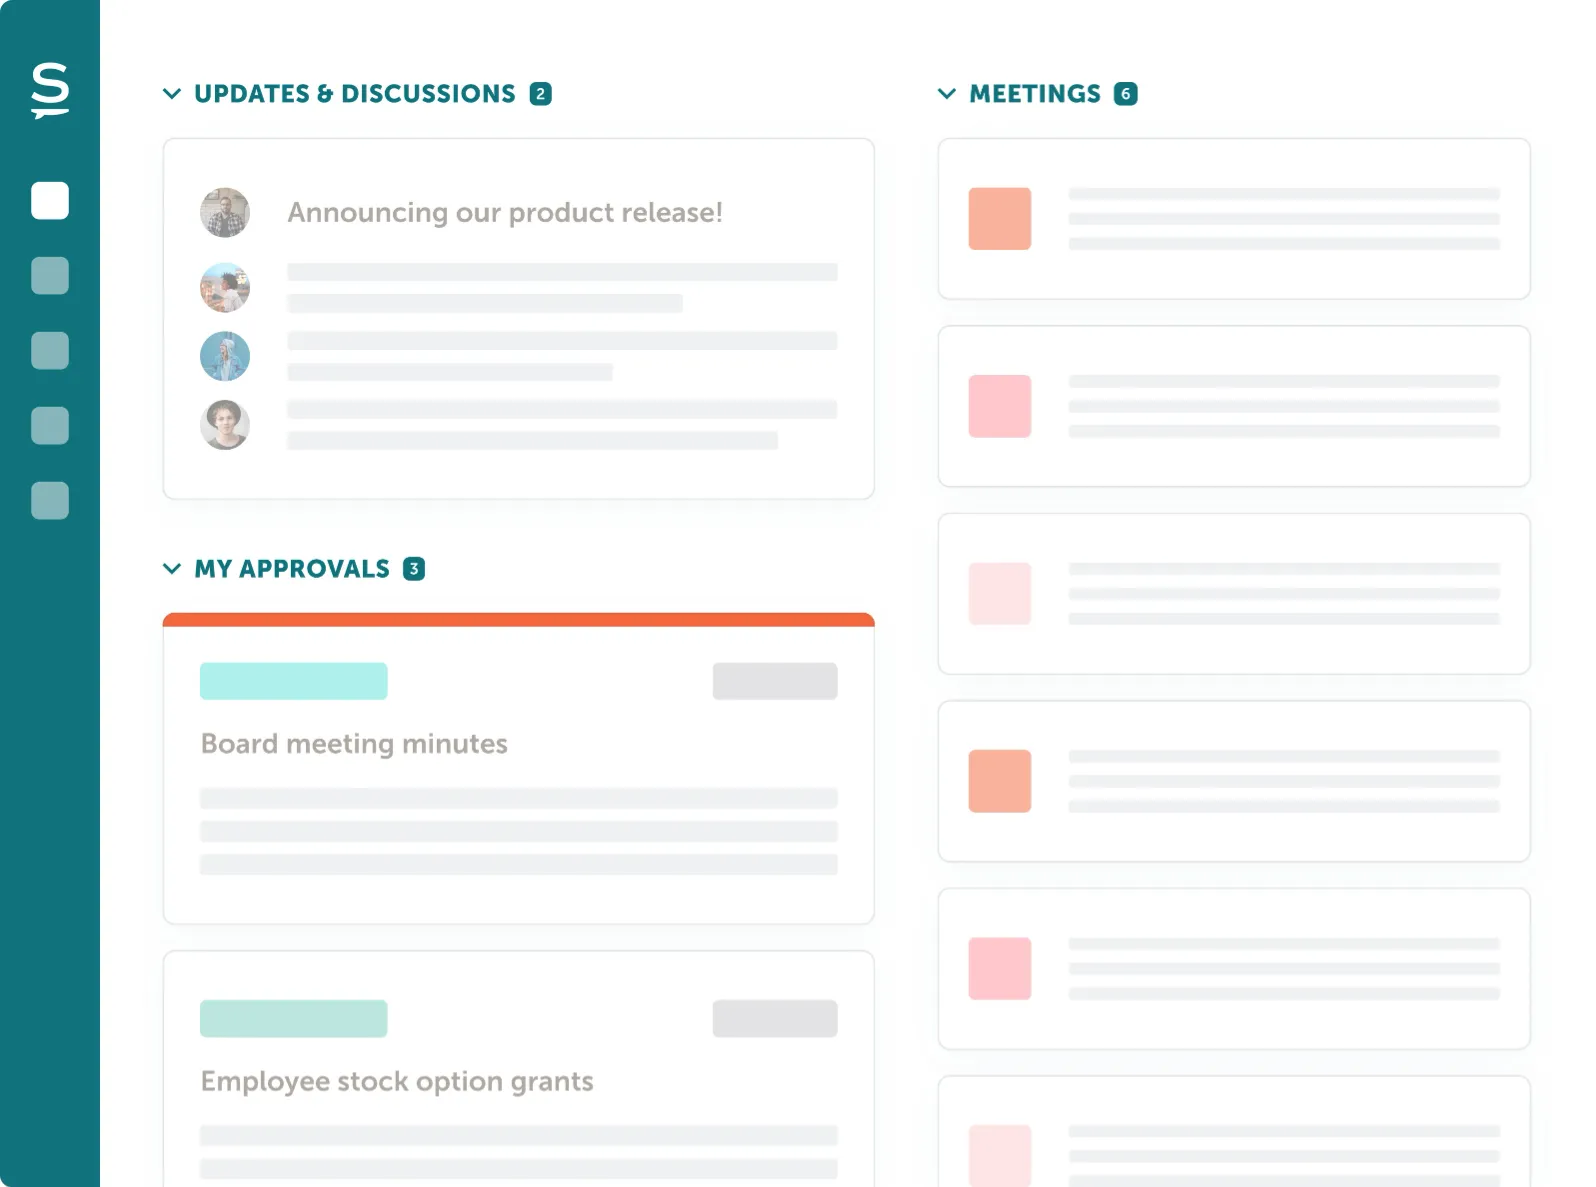Click the gray button on Employee stock card
This screenshot has width=1596, height=1187.
coord(775,1018)
